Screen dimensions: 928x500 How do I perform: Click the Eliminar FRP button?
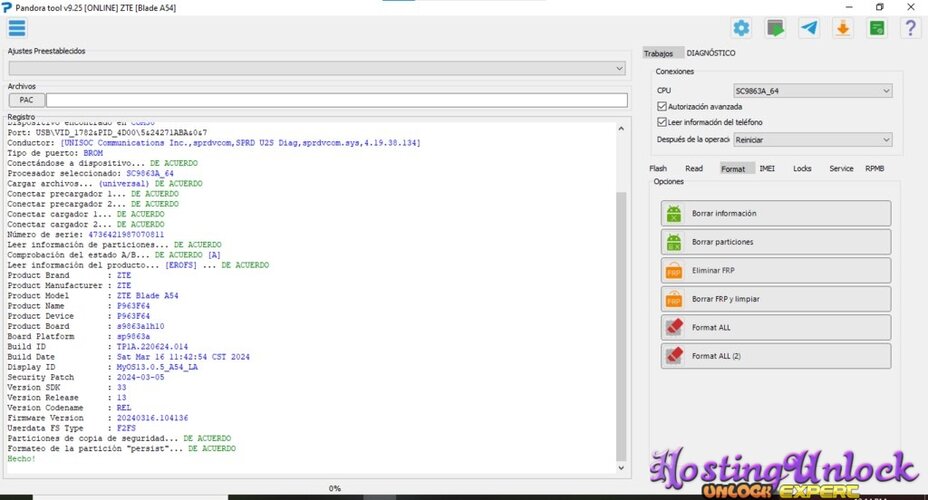pos(775,270)
